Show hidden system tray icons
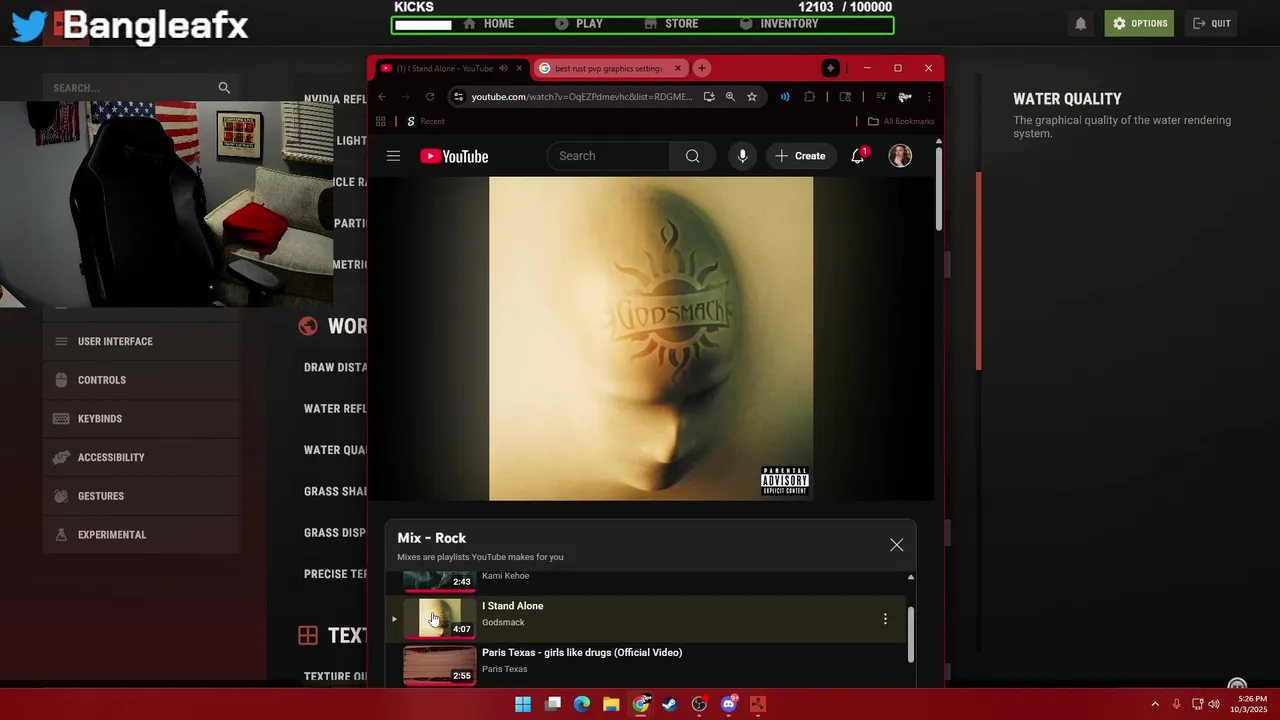Screen dimensions: 1280x720 click(x=1155, y=704)
